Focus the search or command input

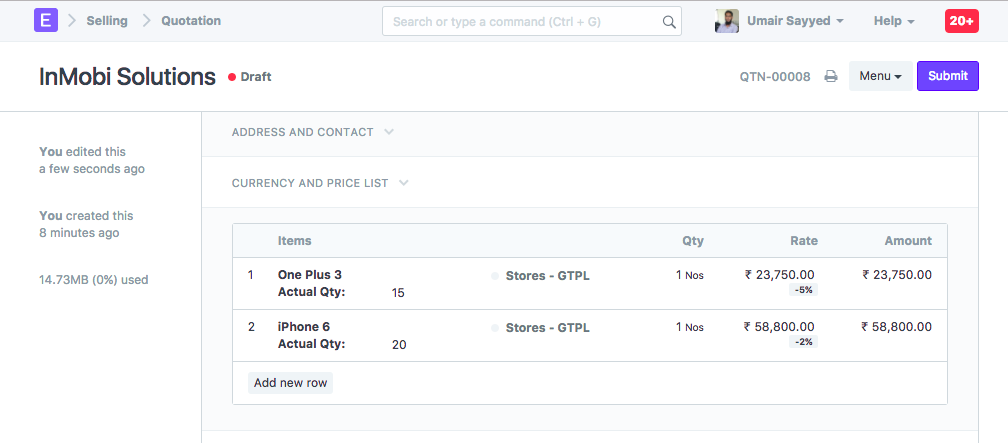click(520, 21)
